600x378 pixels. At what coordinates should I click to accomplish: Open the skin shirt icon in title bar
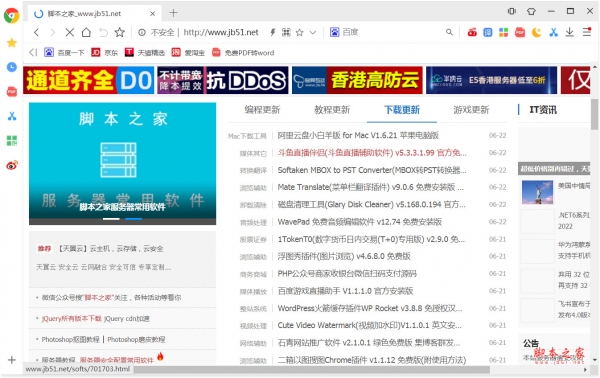tap(531, 11)
